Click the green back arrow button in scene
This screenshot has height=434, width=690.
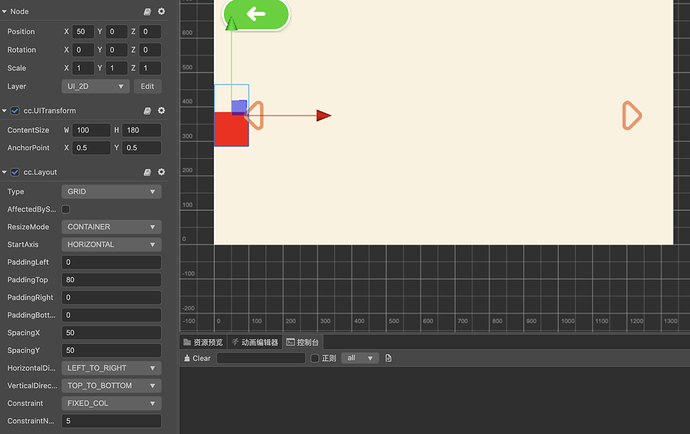[x=256, y=14]
